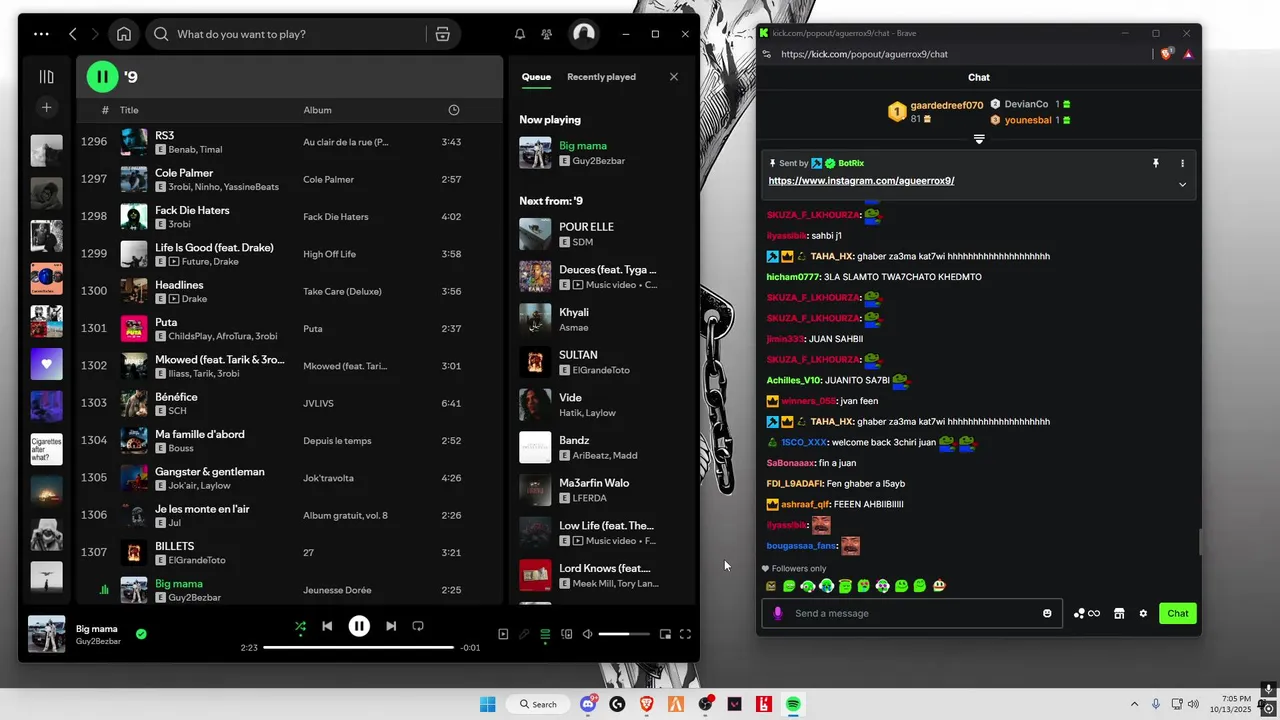The image size is (1280, 720).
Task: Sort tracks by Title column
Action: click(x=129, y=110)
